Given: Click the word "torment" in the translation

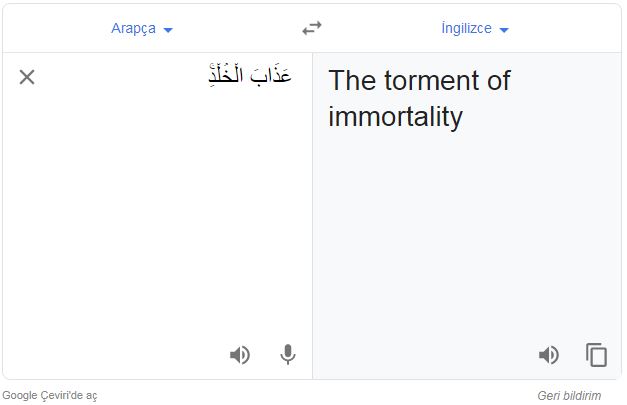Looking at the screenshot, I should point(429,81).
